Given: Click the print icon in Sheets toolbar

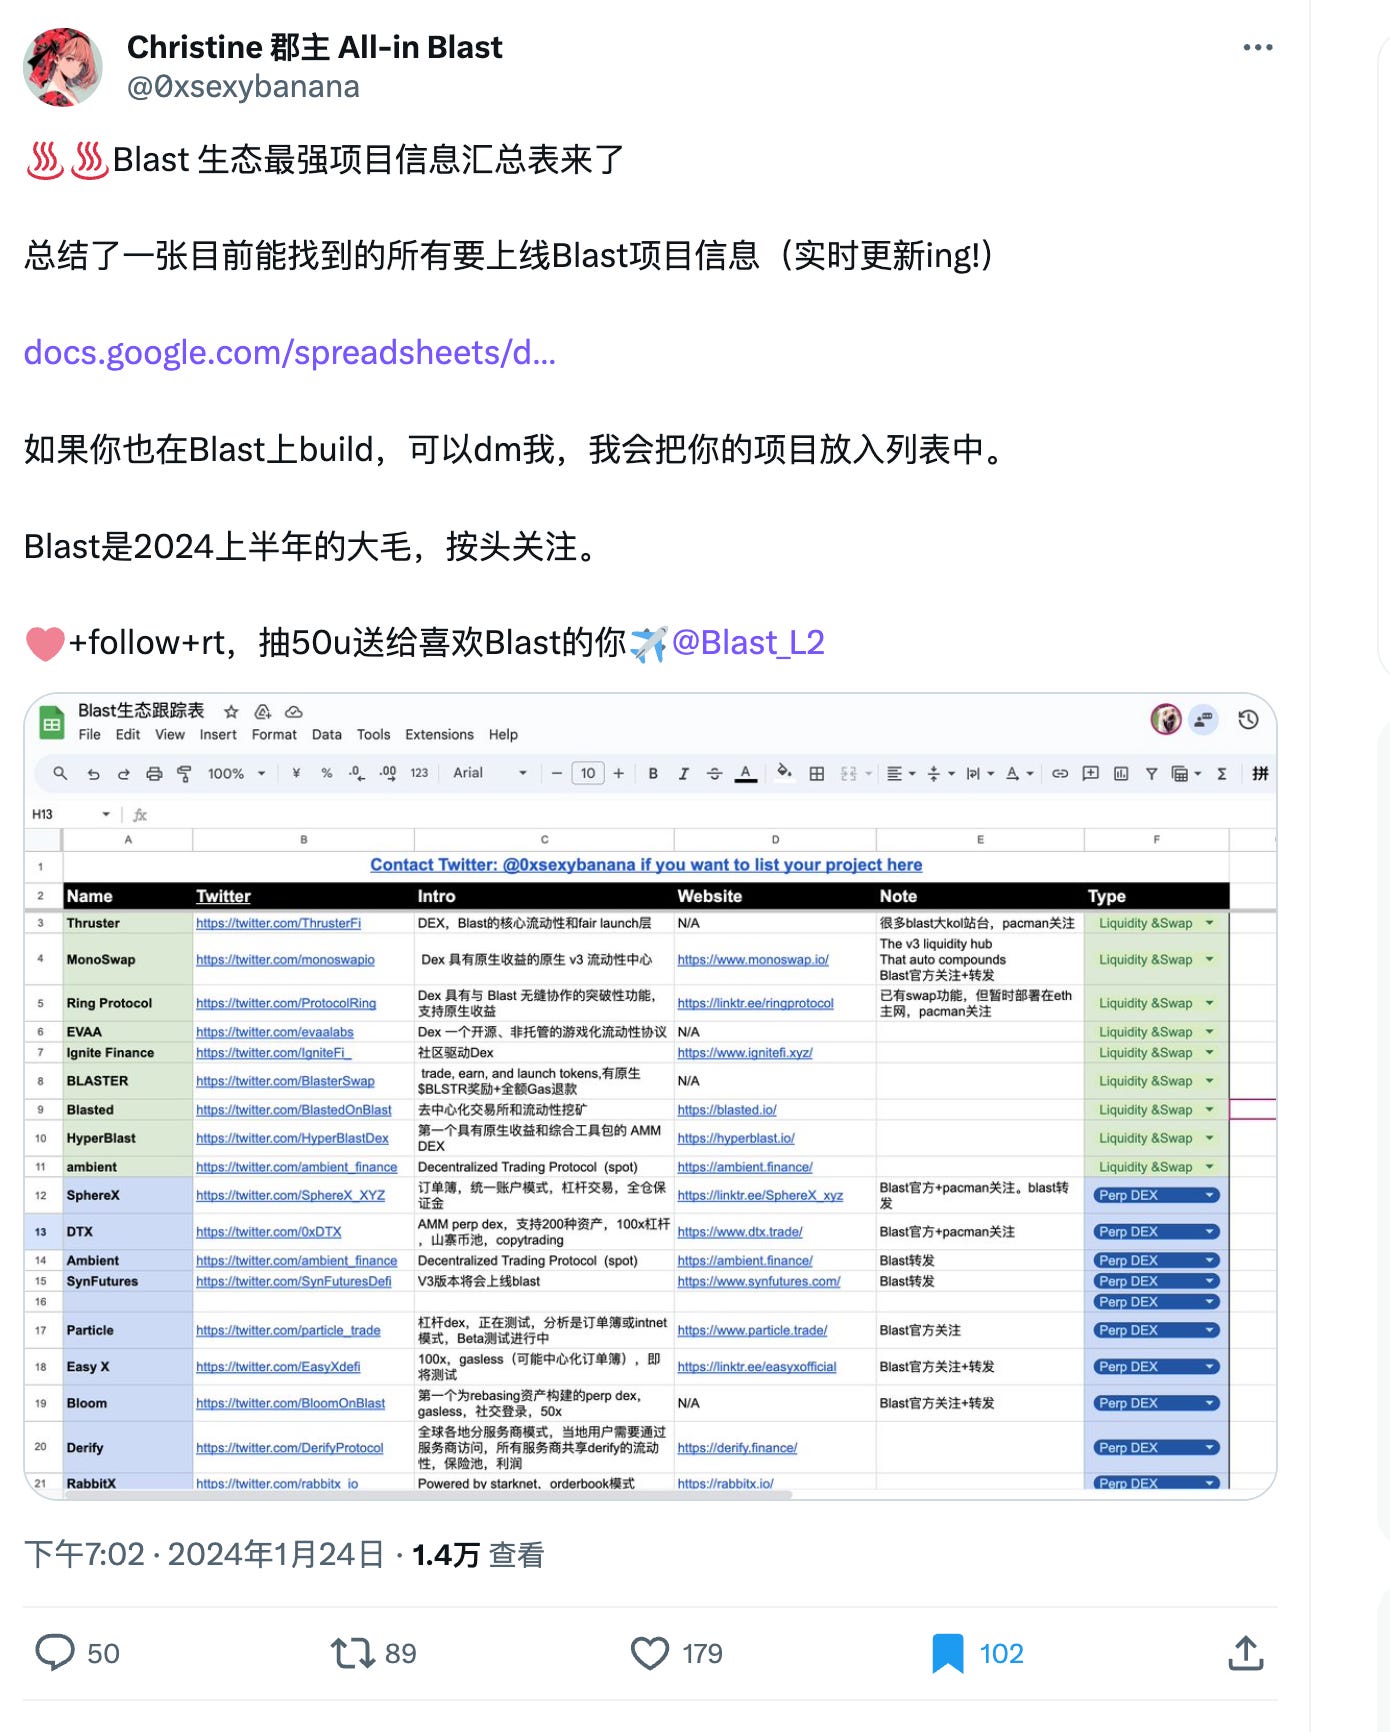Looking at the screenshot, I should pos(154,773).
